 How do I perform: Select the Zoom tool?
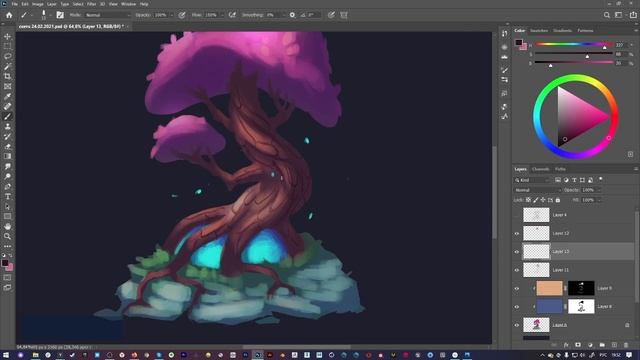point(7,236)
